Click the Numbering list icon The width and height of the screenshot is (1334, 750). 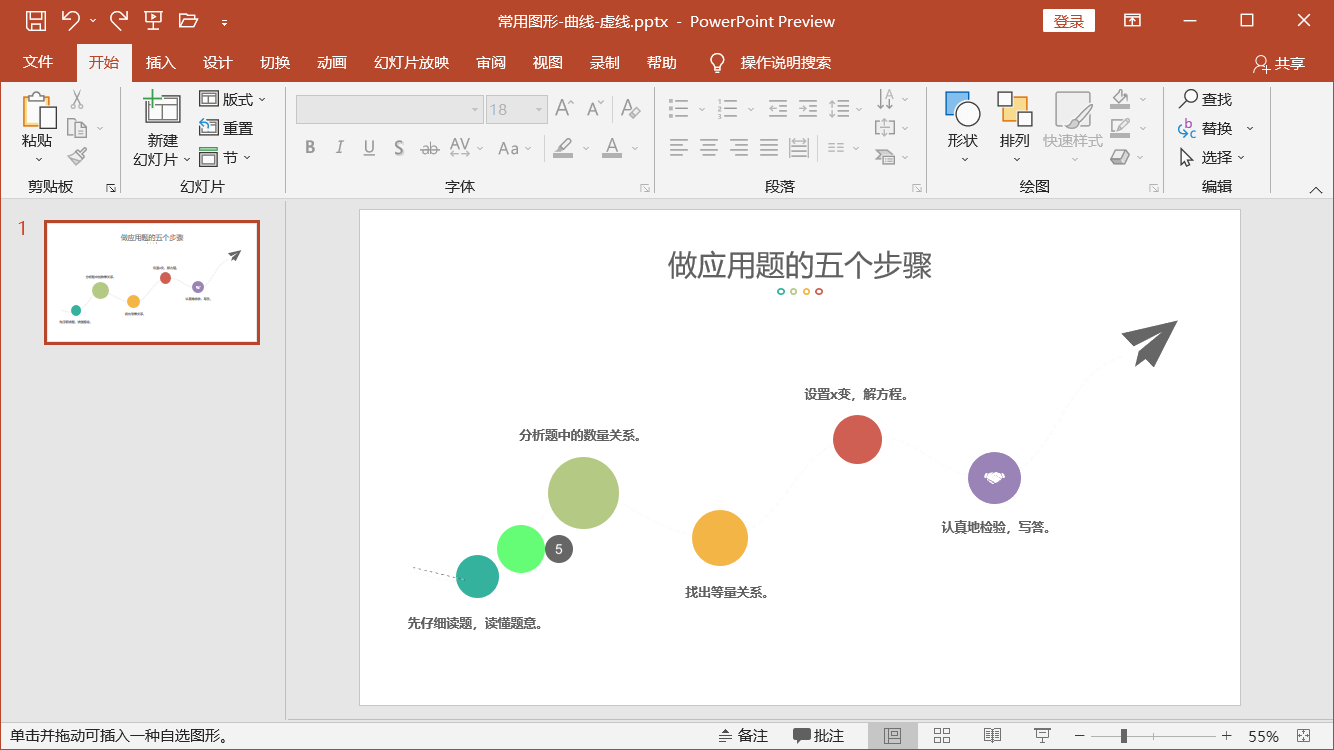(x=728, y=108)
